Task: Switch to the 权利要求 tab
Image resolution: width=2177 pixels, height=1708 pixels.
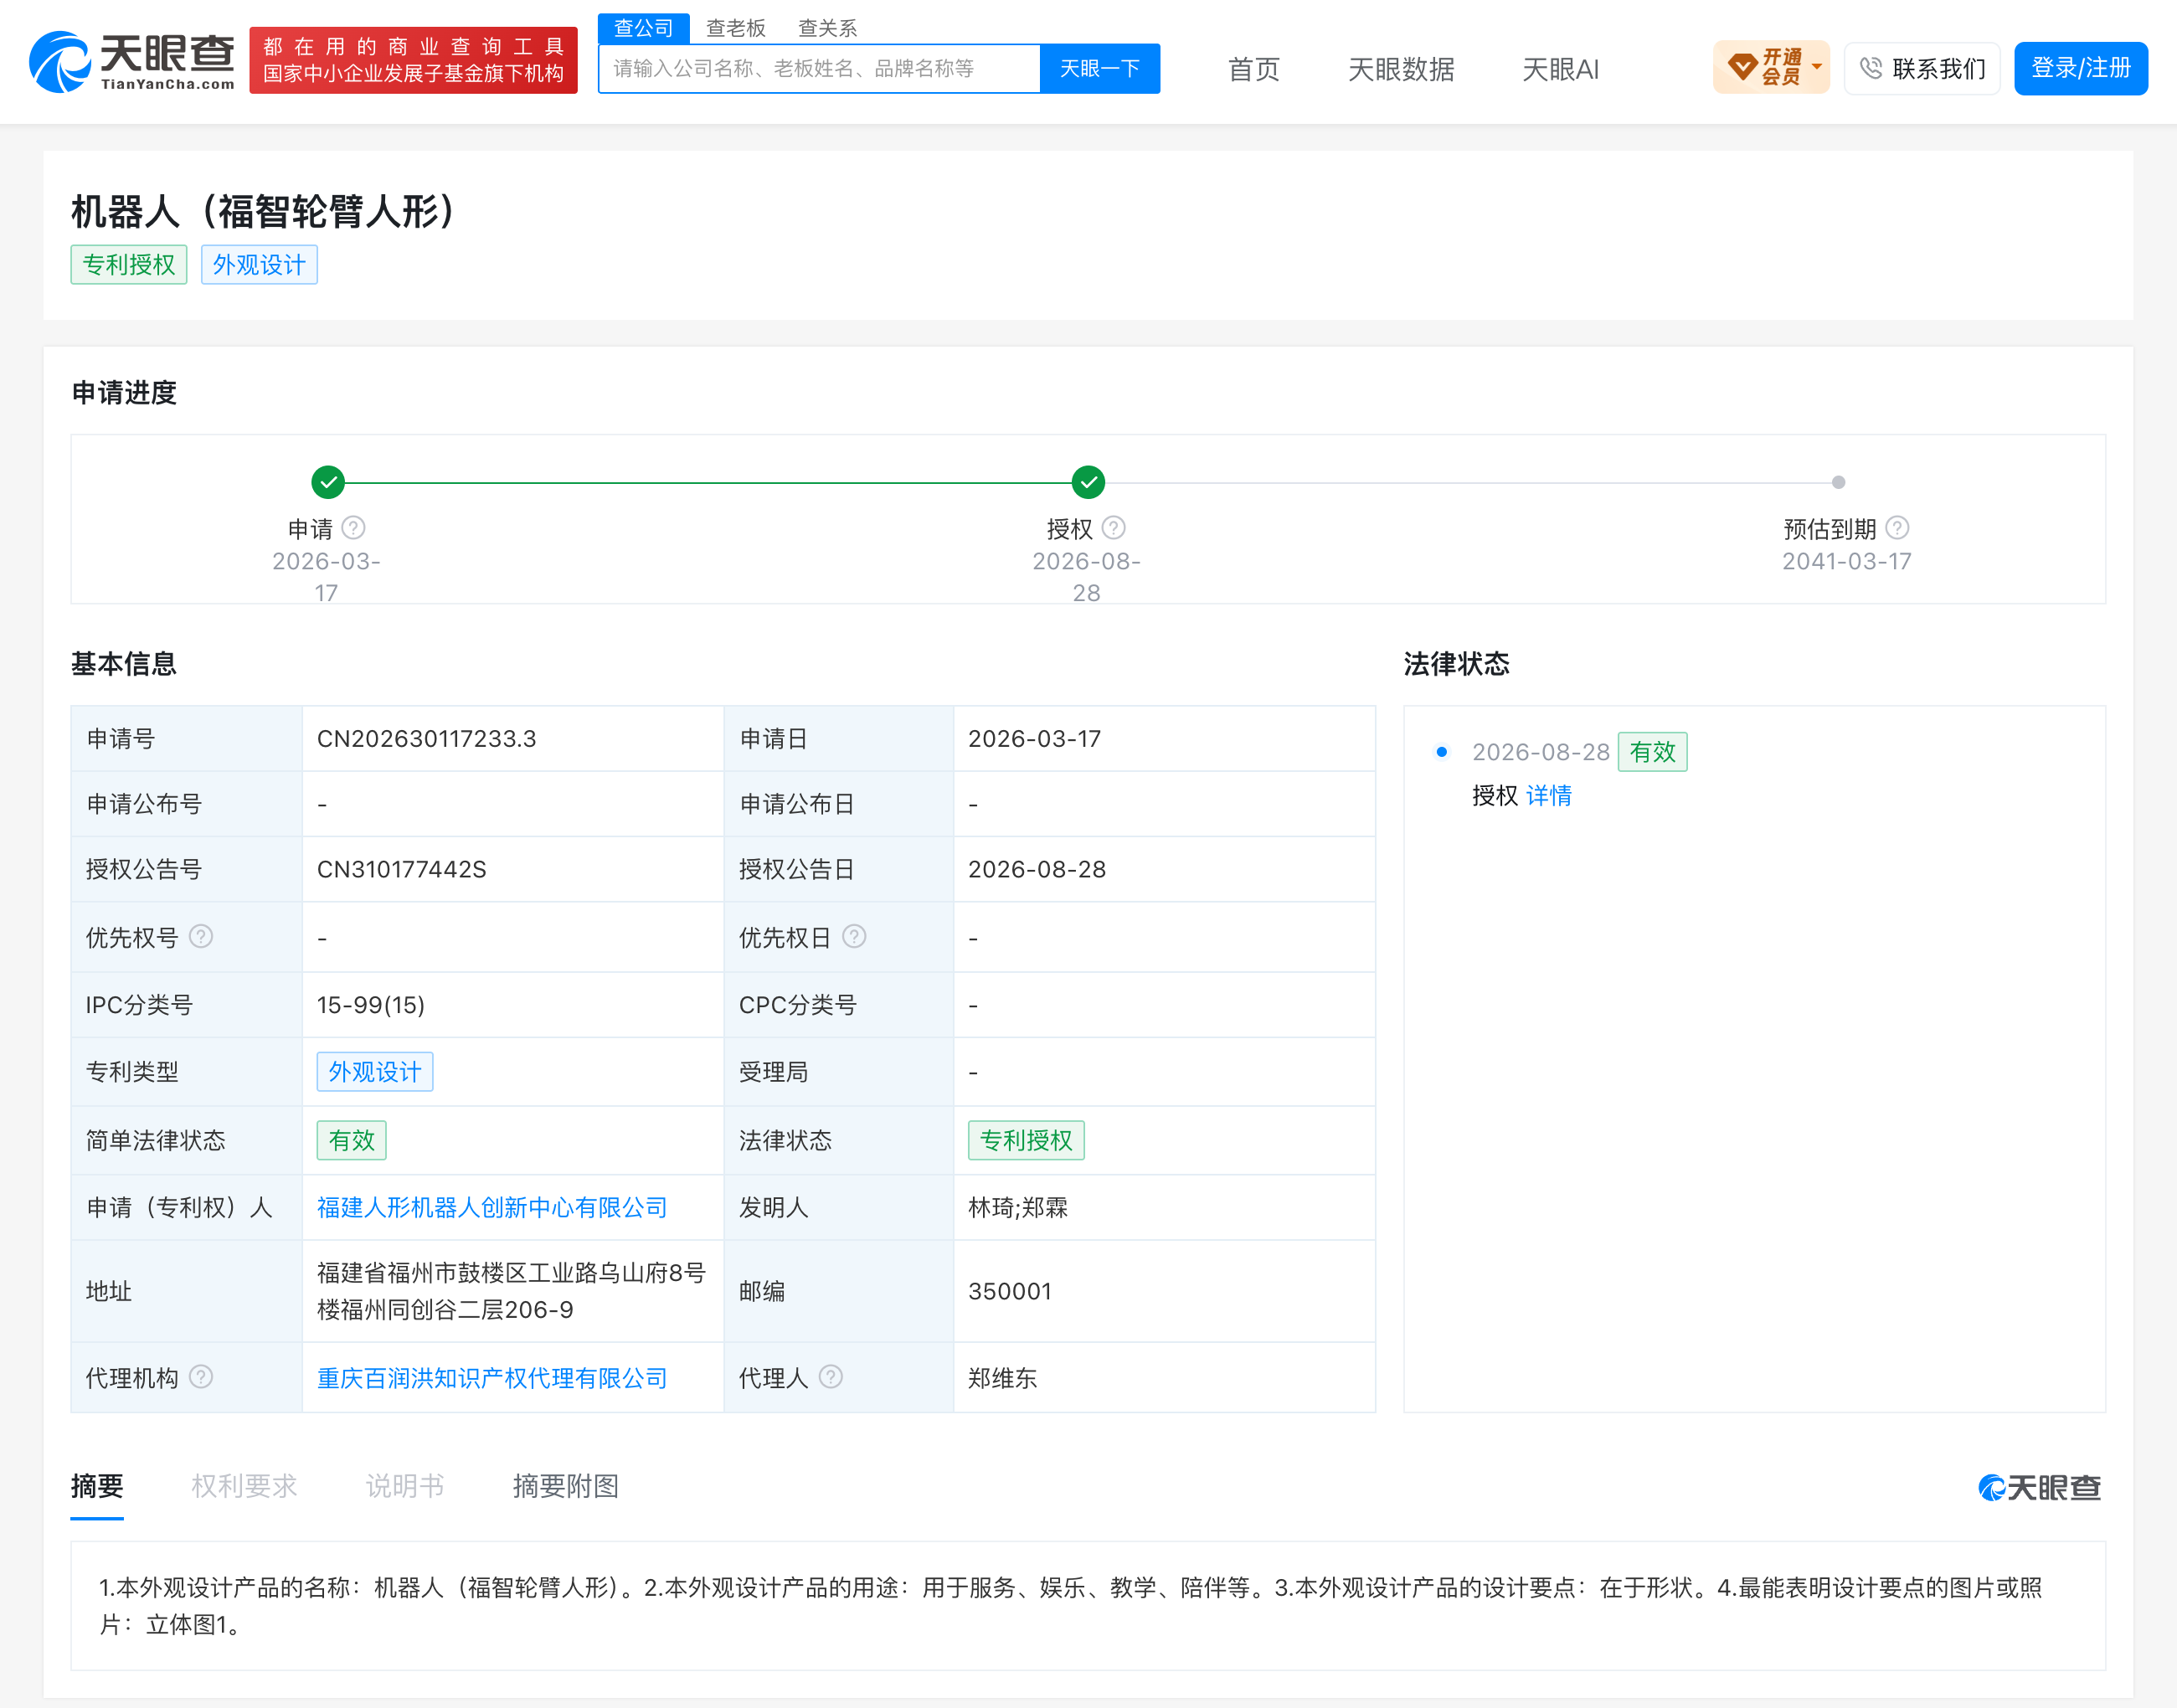Action: [x=244, y=1486]
